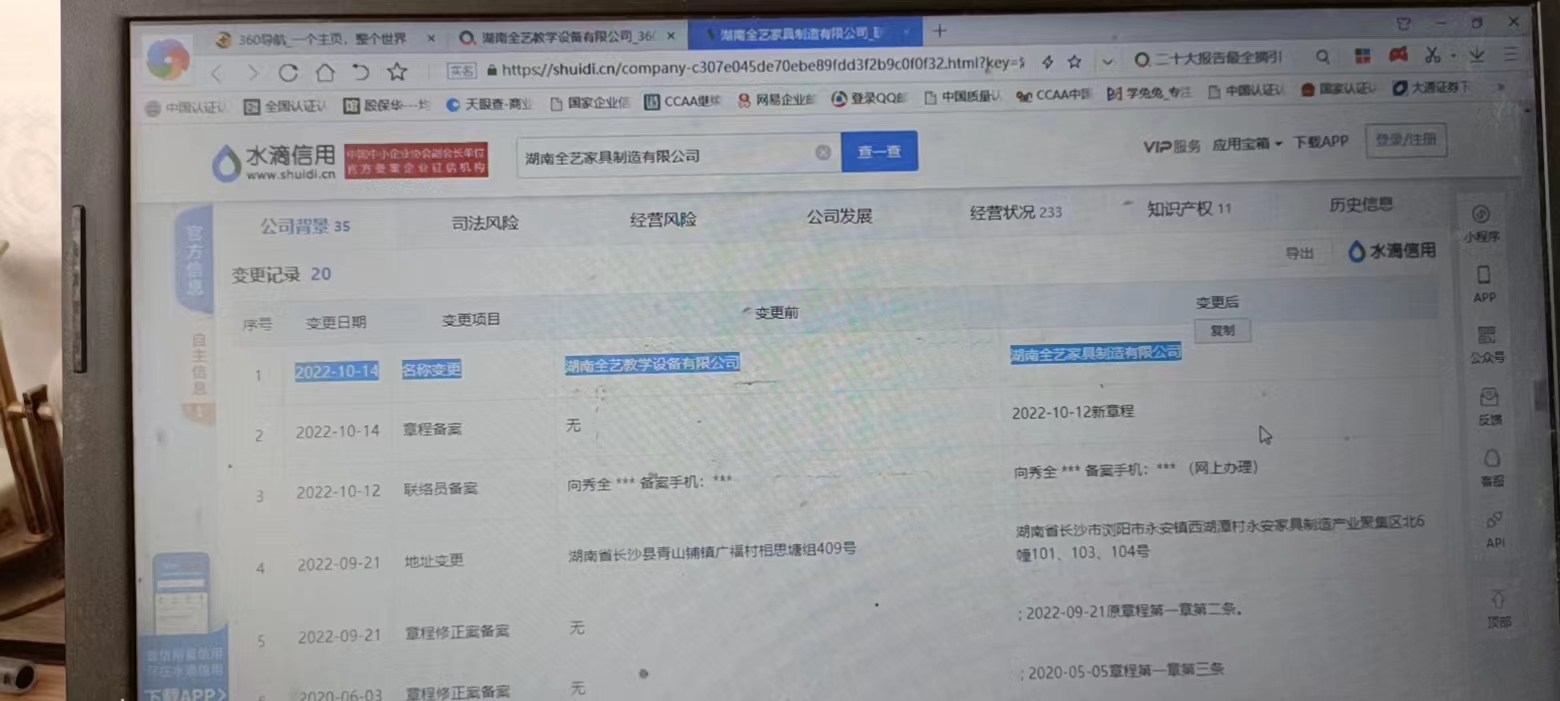Open the 网易企业邮 bookmark
The width and height of the screenshot is (1560, 701).
(x=777, y=100)
